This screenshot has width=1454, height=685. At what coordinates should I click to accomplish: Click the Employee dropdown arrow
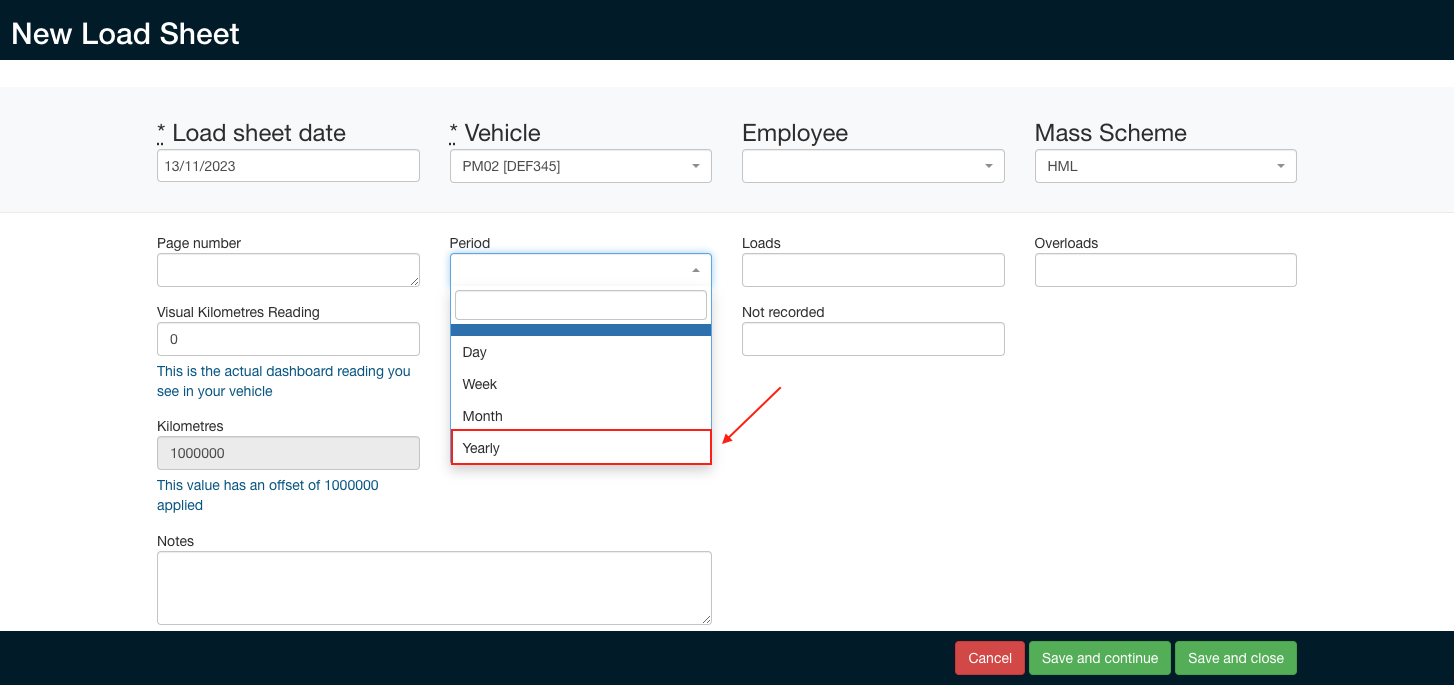(988, 166)
